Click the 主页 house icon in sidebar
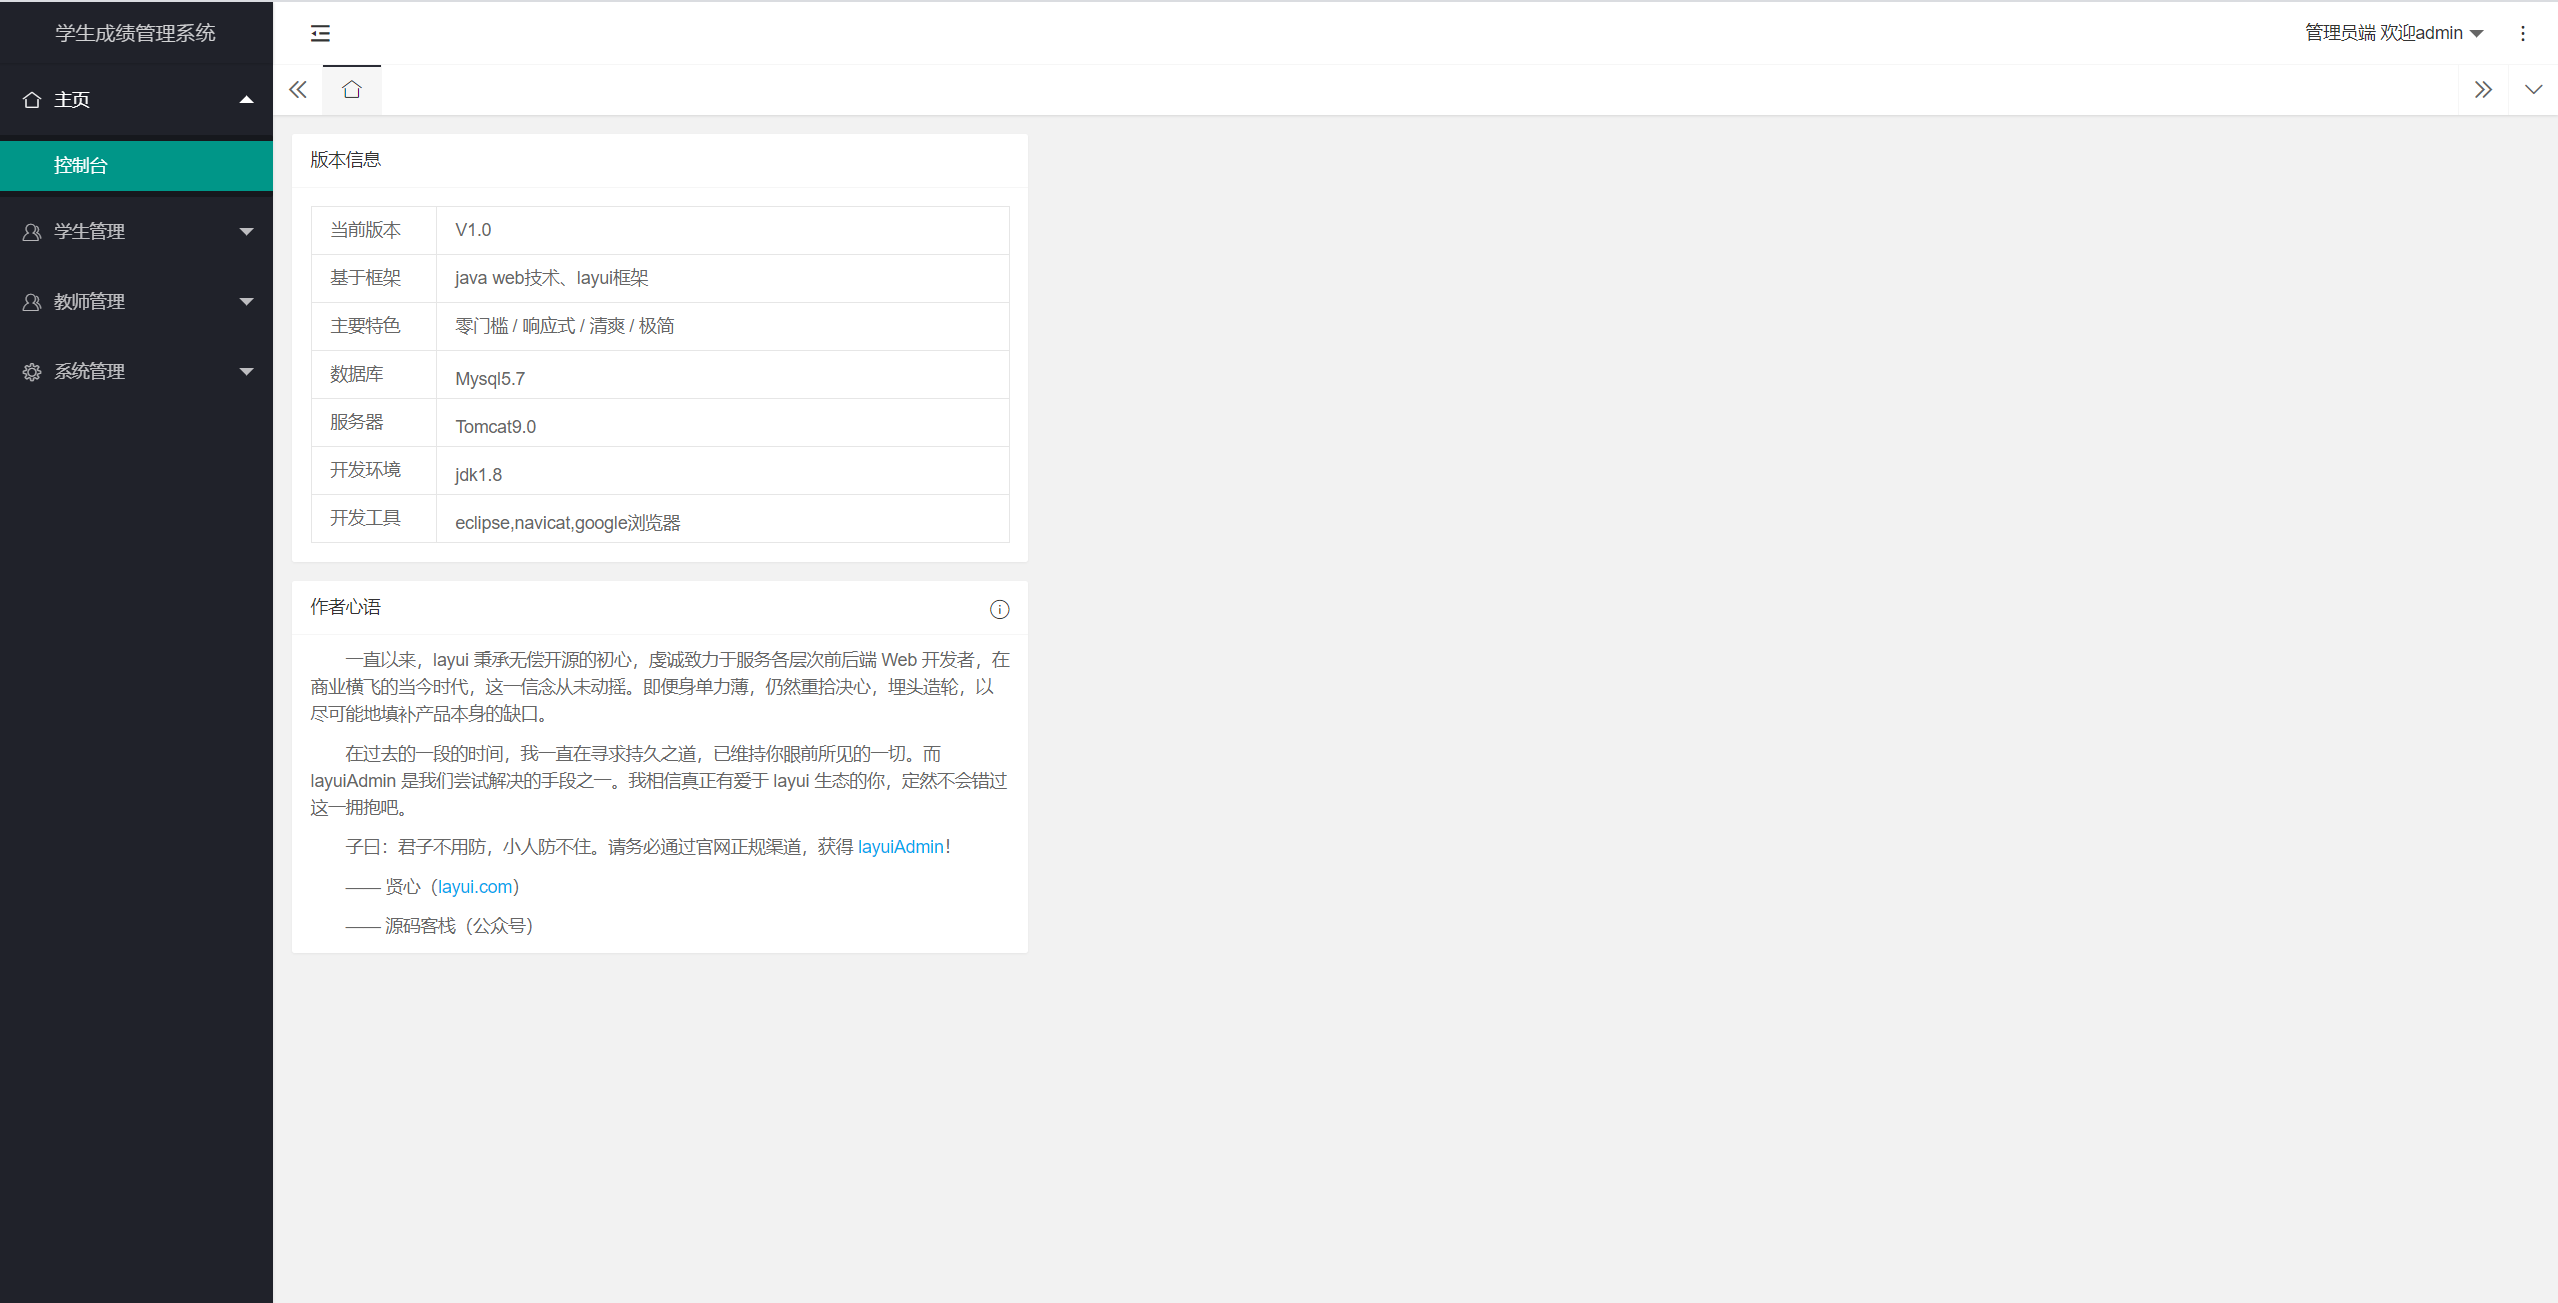The image size is (2558, 1303). point(32,100)
